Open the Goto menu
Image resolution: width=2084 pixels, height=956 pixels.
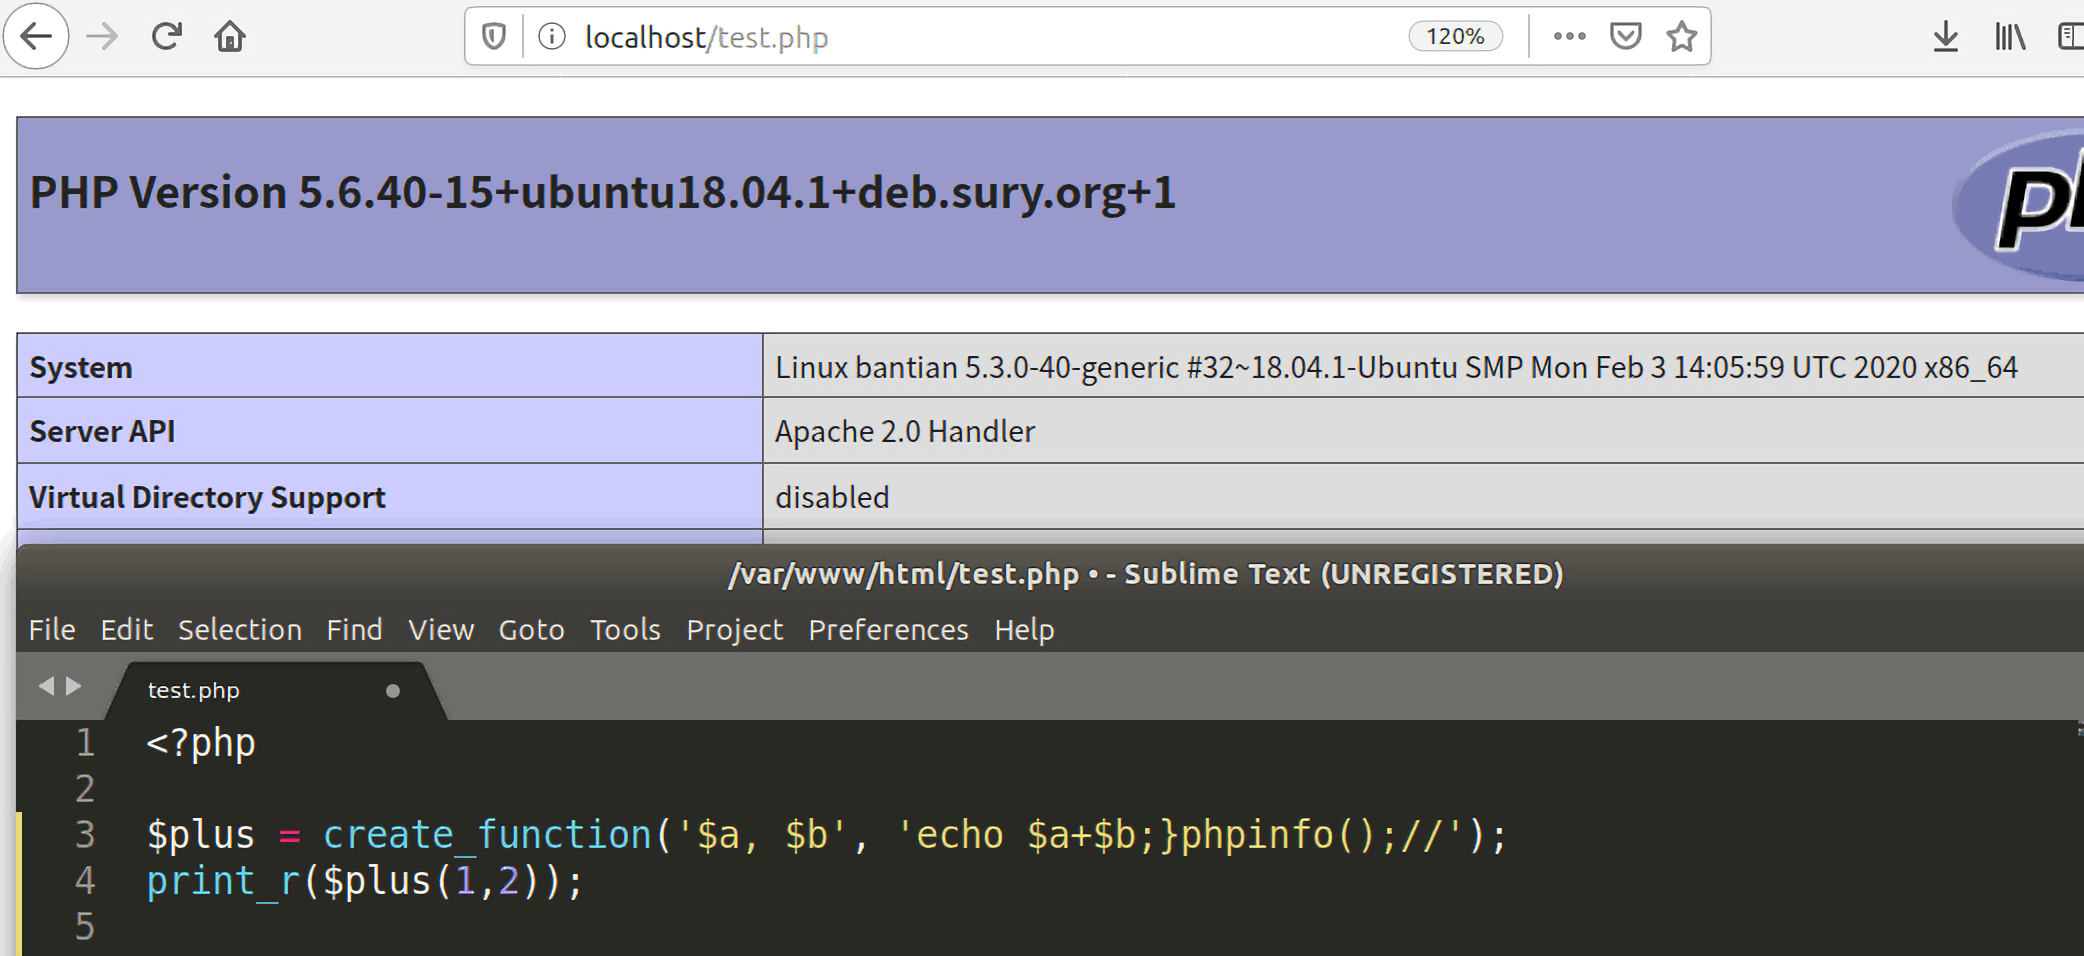click(531, 629)
